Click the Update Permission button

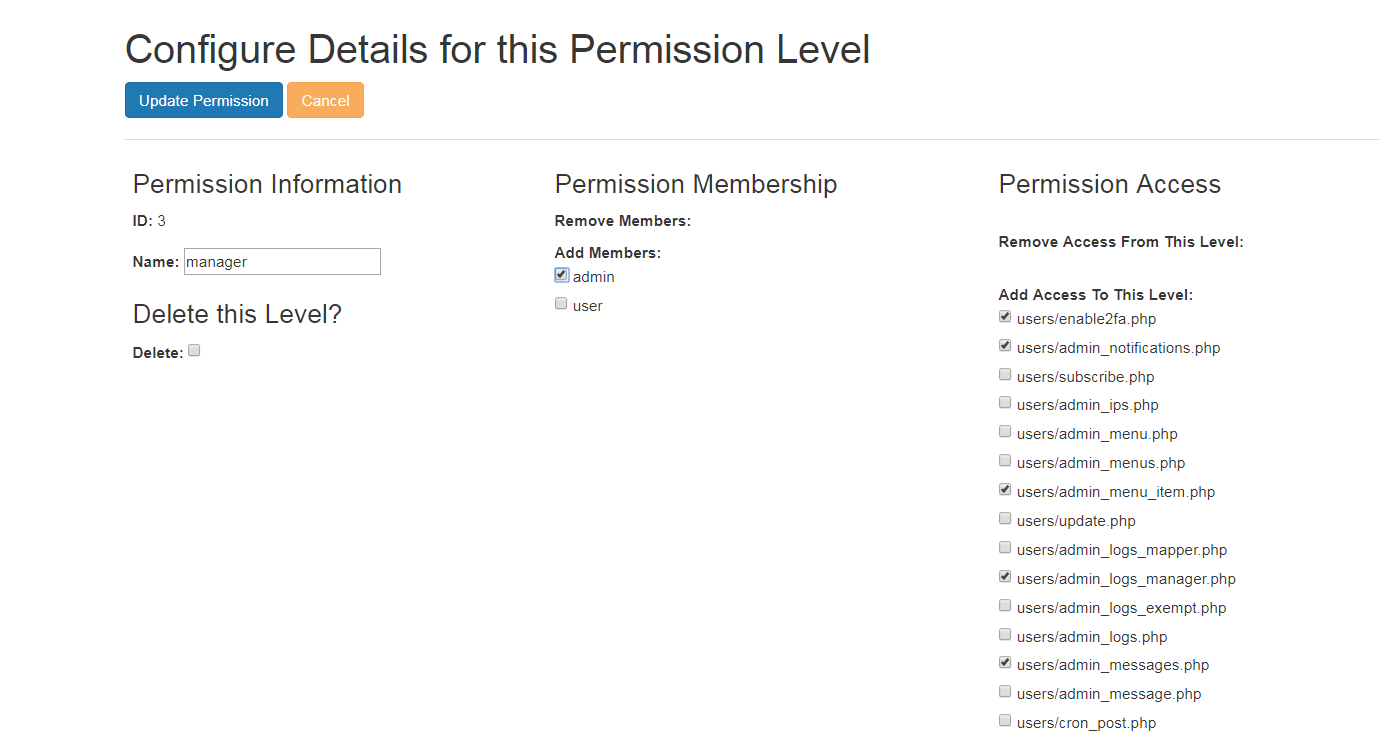coord(203,100)
